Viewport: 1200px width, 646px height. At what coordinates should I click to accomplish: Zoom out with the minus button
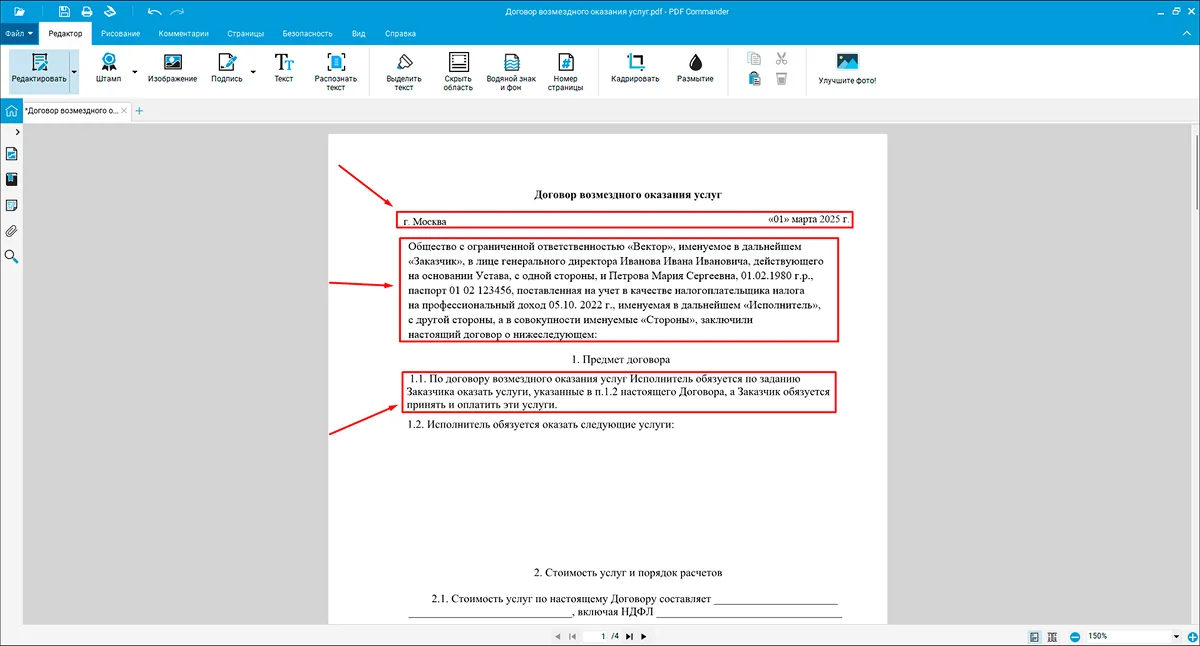(1075, 636)
